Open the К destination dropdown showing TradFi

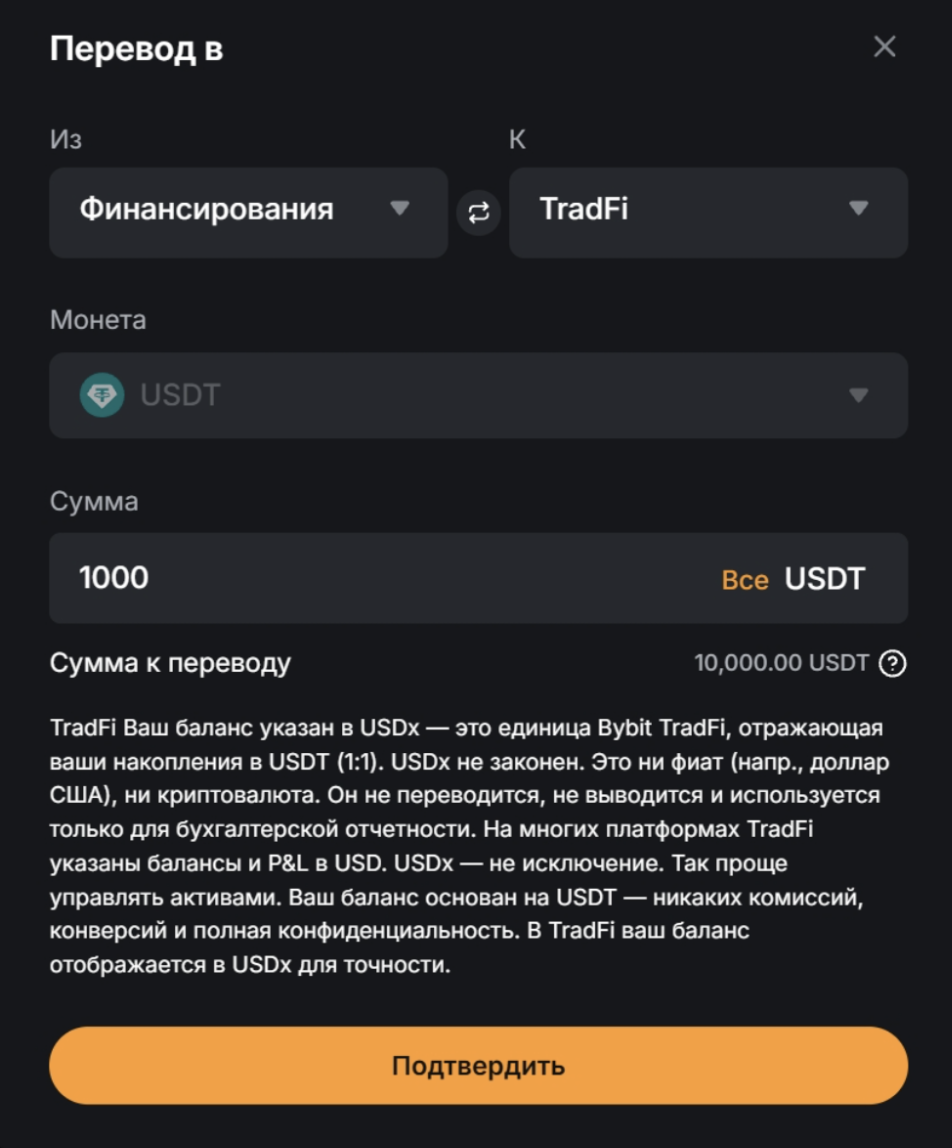pos(709,213)
